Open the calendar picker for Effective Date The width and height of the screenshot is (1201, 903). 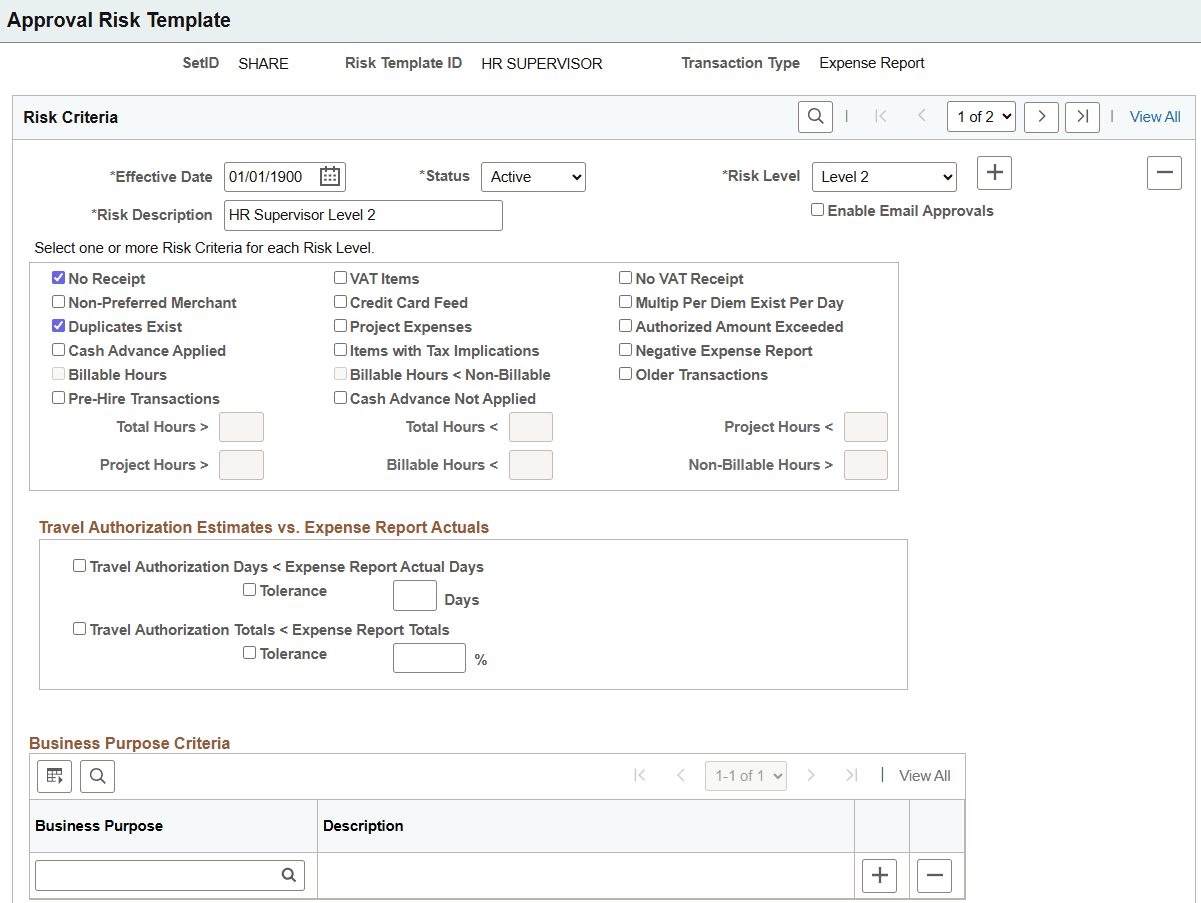click(x=330, y=176)
